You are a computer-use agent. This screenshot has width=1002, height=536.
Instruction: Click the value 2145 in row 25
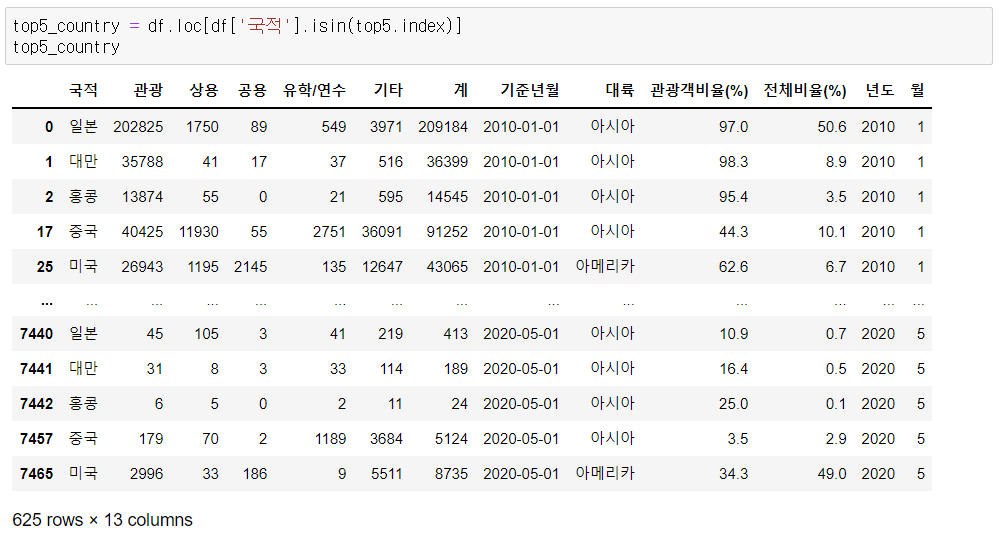250,267
